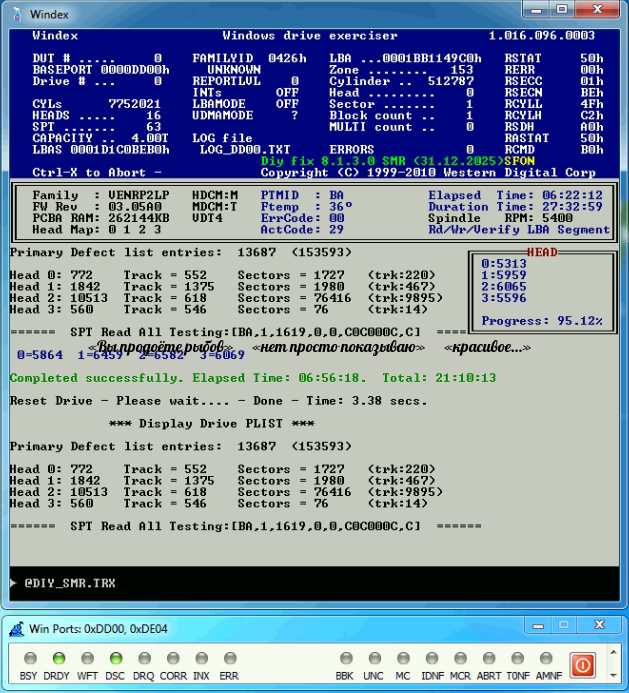Click the Win Ports title bar app icon
Image resolution: width=629 pixels, height=693 pixels.
17,629
